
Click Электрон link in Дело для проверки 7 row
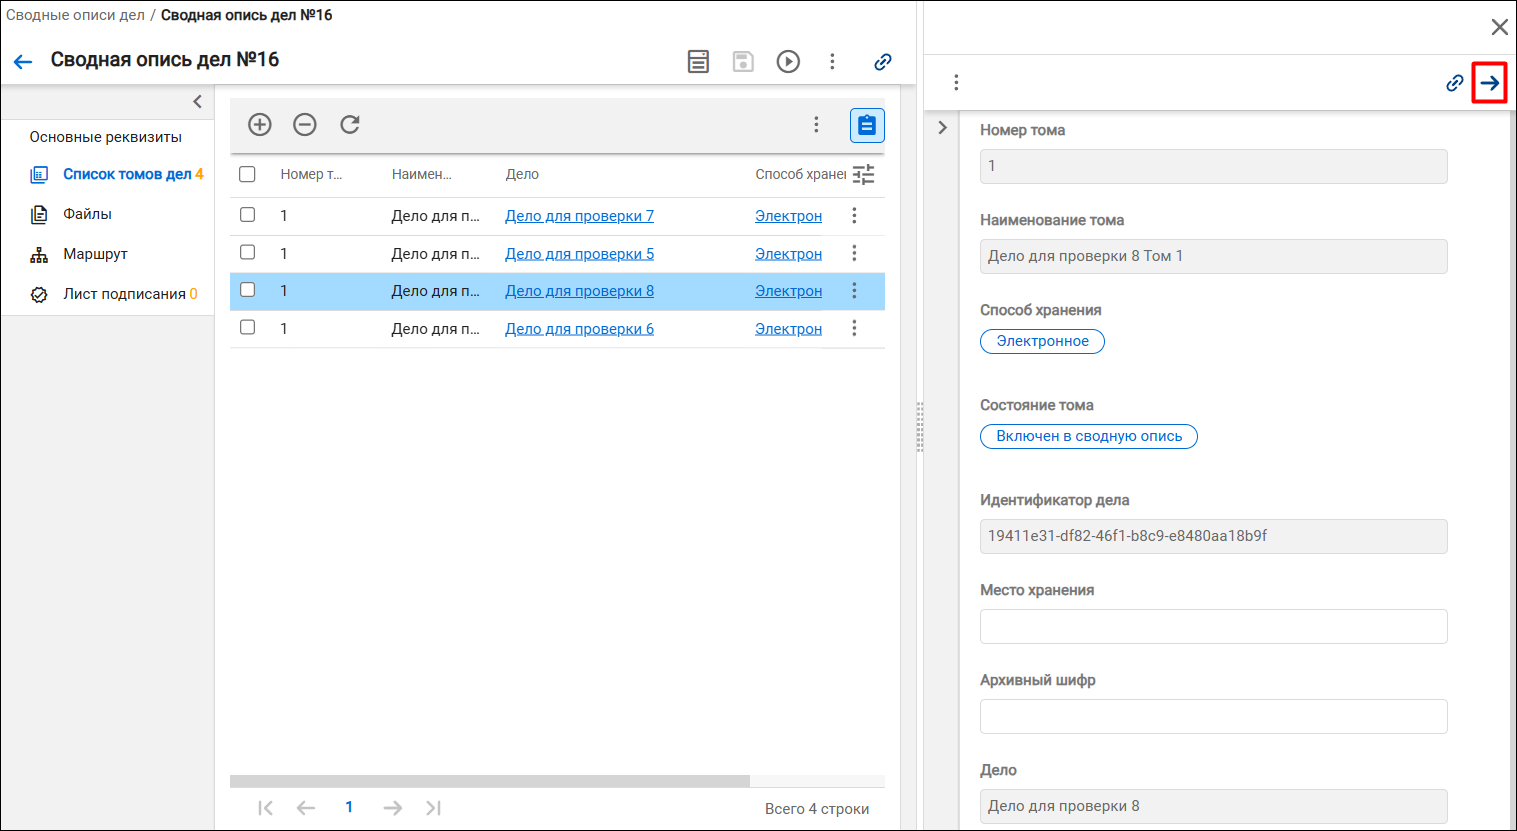[x=788, y=216]
